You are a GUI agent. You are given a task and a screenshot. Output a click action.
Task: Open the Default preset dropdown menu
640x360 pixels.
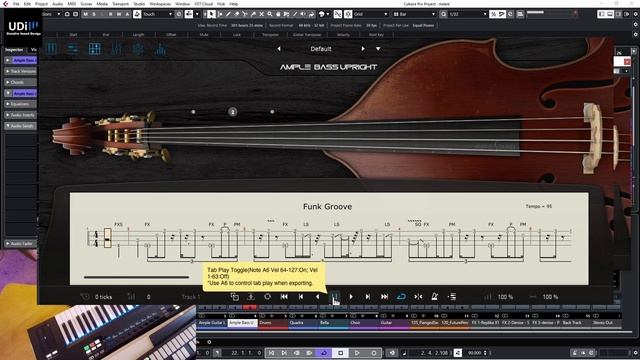point(378,49)
